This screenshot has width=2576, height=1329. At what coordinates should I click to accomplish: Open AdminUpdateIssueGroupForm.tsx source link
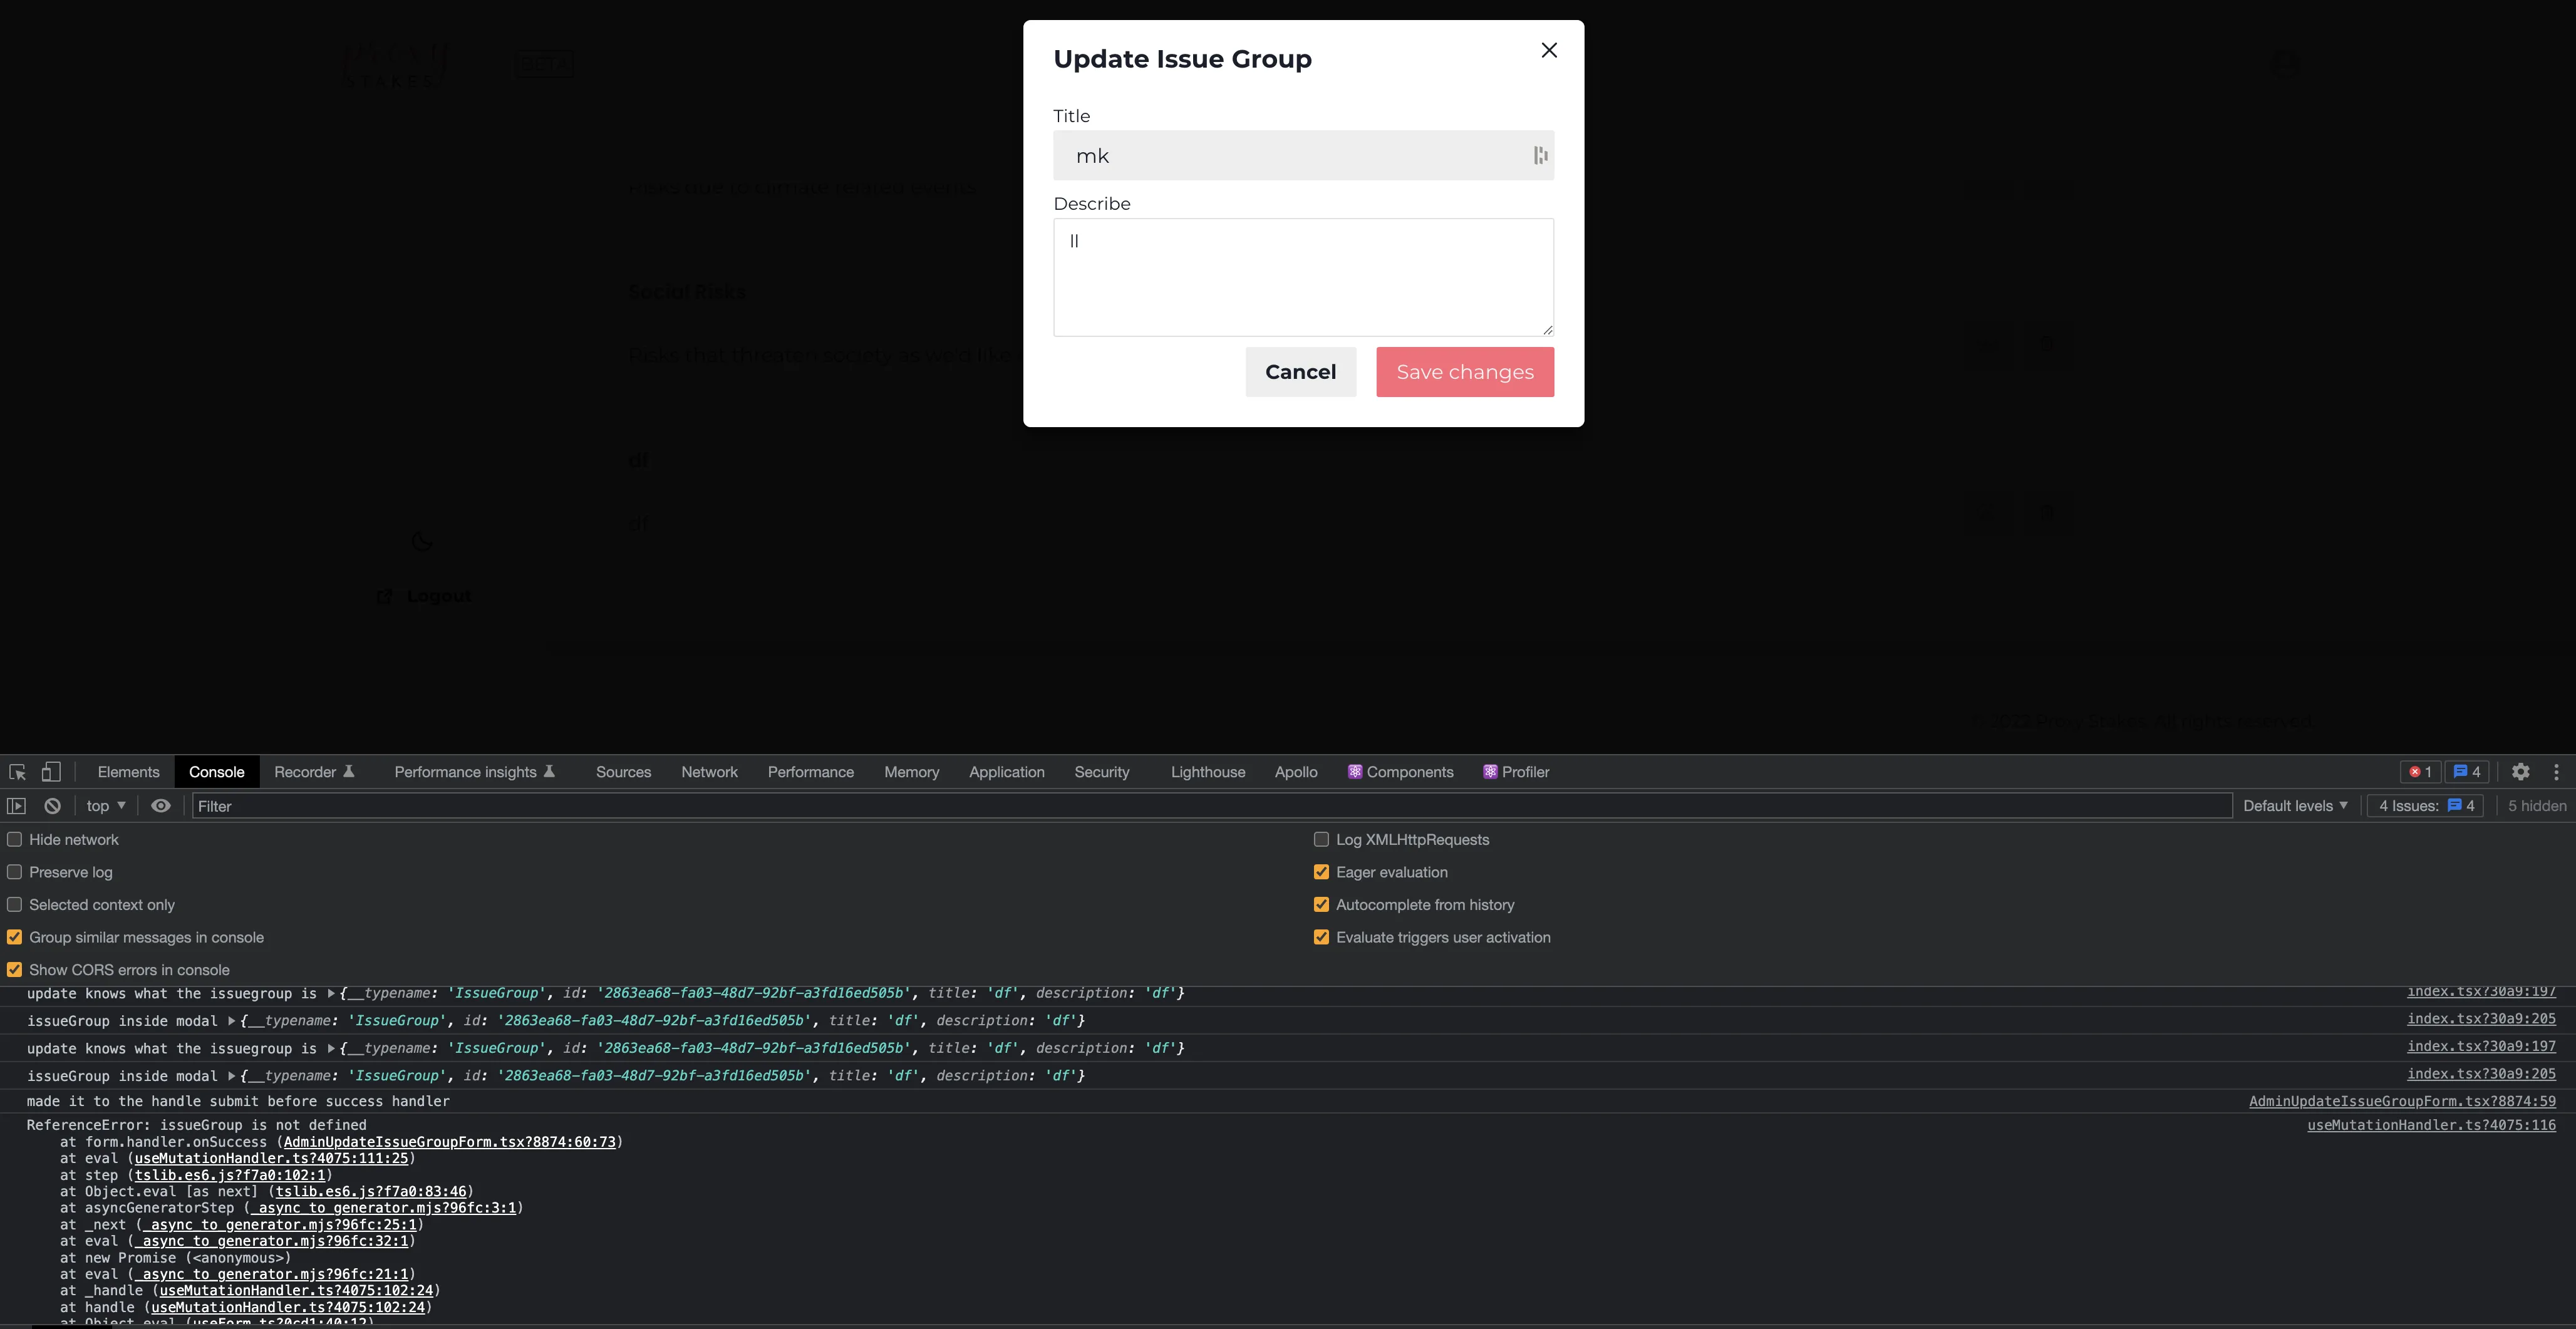click(x=2402, y=1101)
